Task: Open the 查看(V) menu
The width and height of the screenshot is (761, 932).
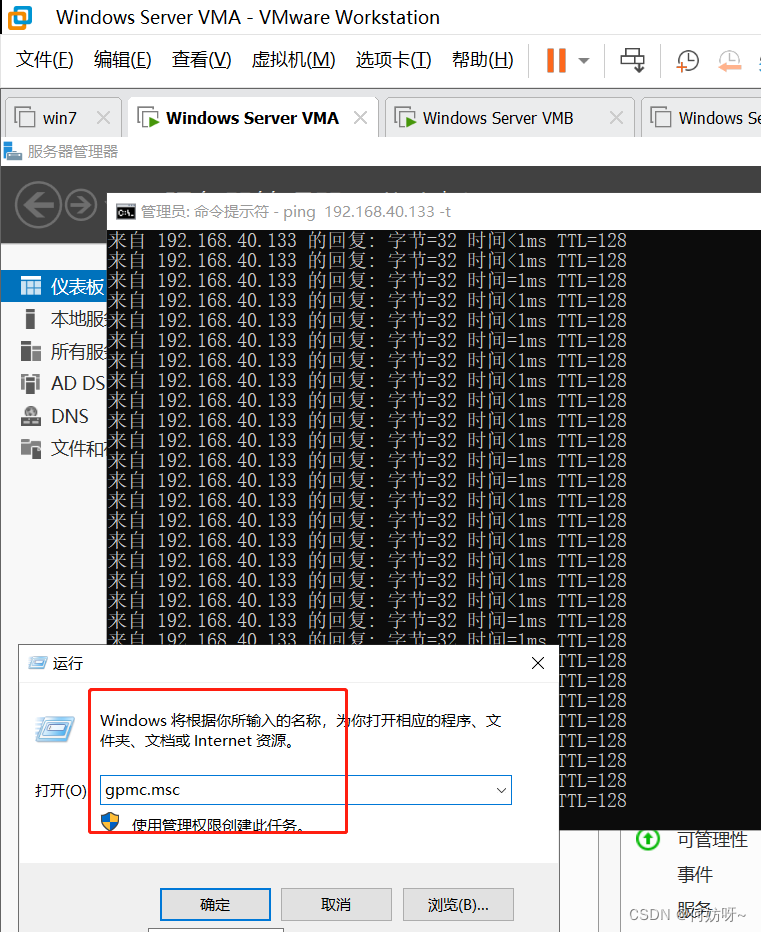Action: pyautogui.click(x=201, y=59)
